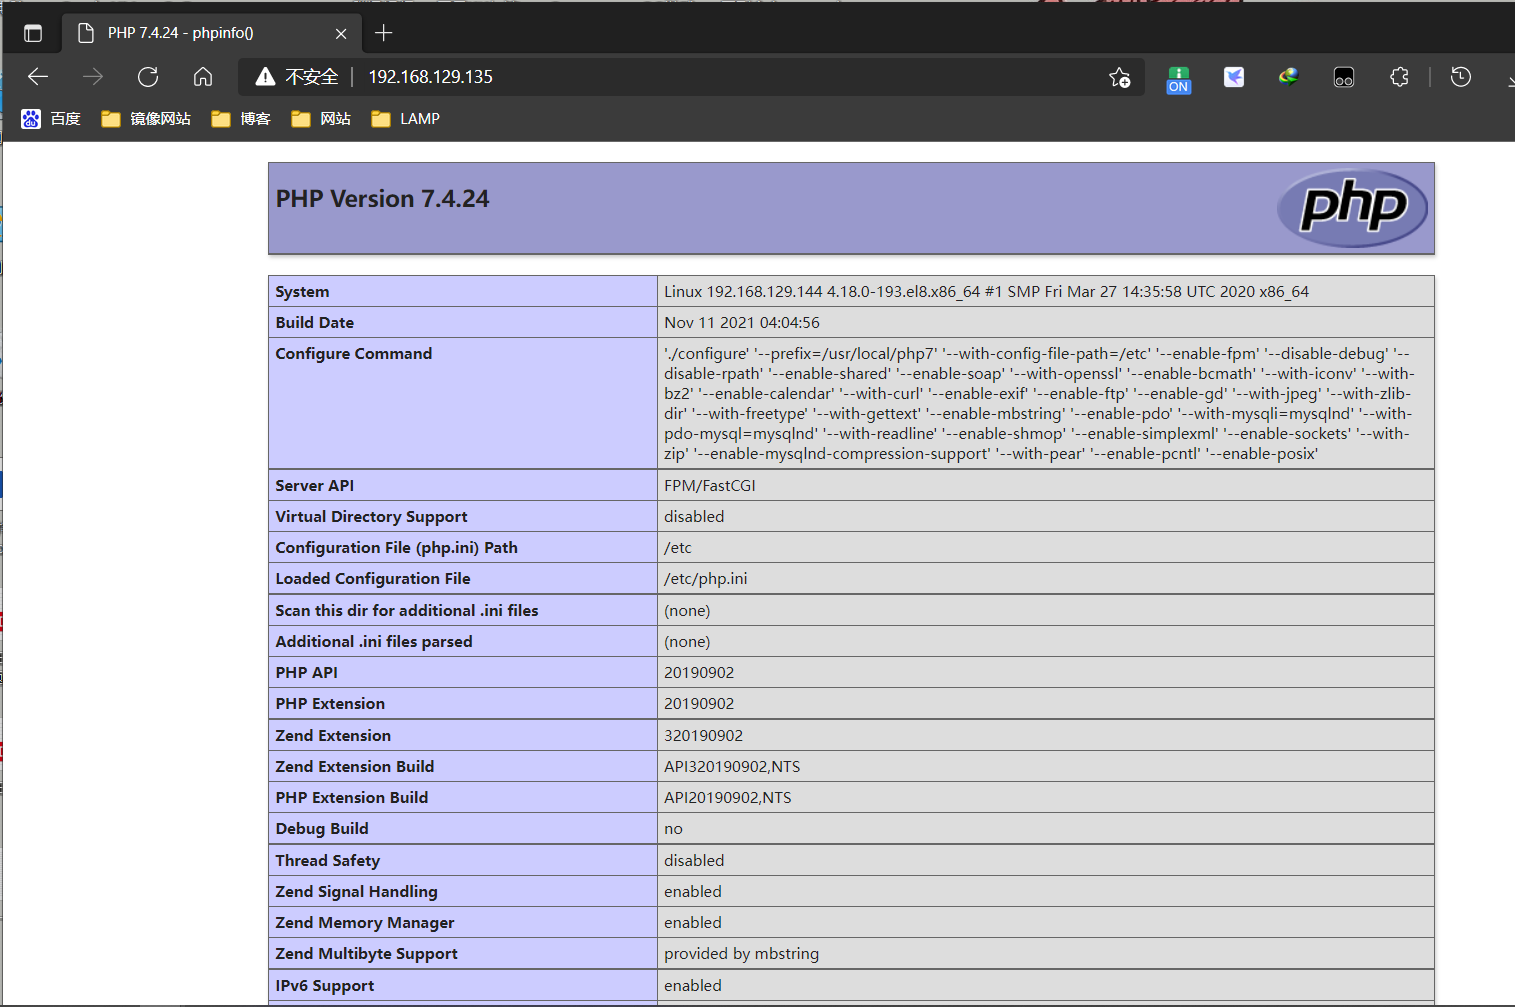Click the Linux 192.168.129.144 system value
This screenshot has width=1515, height=1007.
(986, 292)
